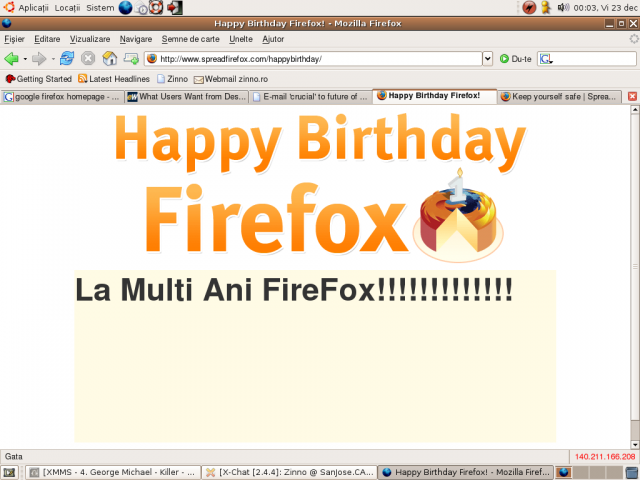Open the Forward button history dropdown
Screen dimensions: 640x480
[x=52, y=59]
